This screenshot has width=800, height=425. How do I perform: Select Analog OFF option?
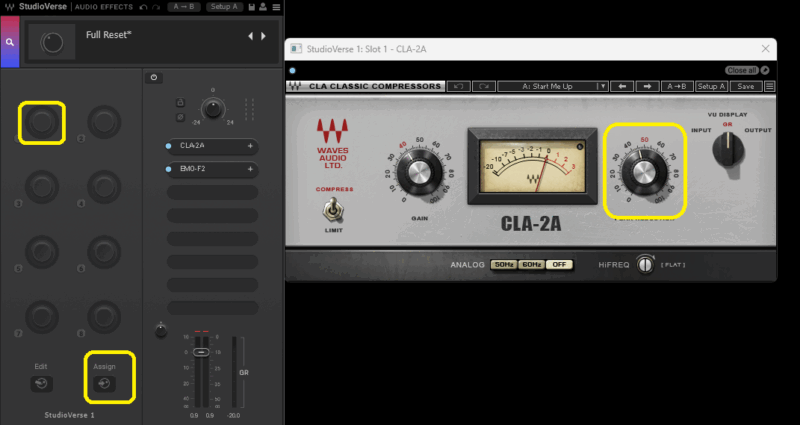(x=559, y=265)
